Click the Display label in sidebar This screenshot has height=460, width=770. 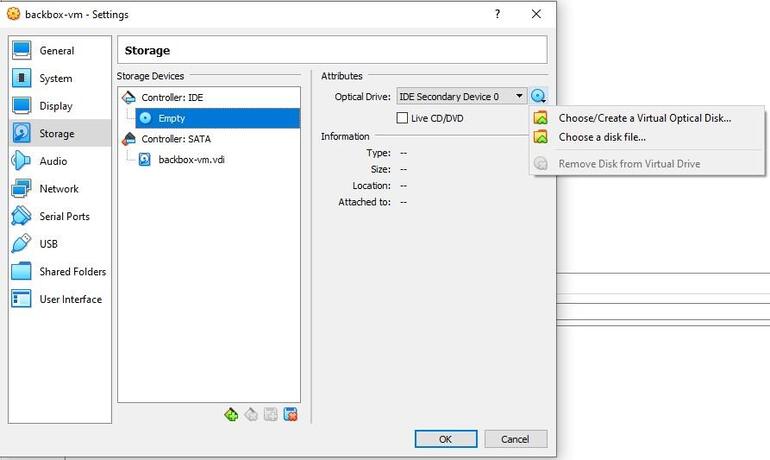click(x=56, y=106)
